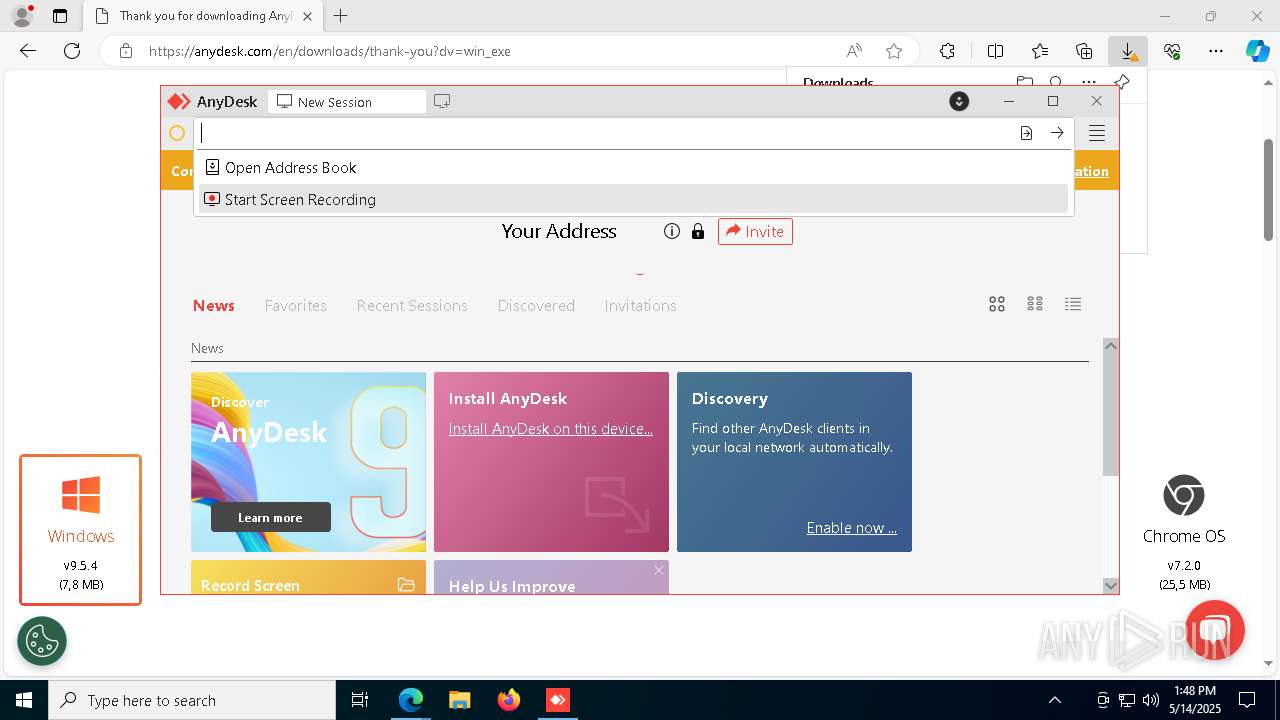Click the Edge profile avatar icon
The height and width of the screenshot is (720, 1280).
(x=21, y=16)
